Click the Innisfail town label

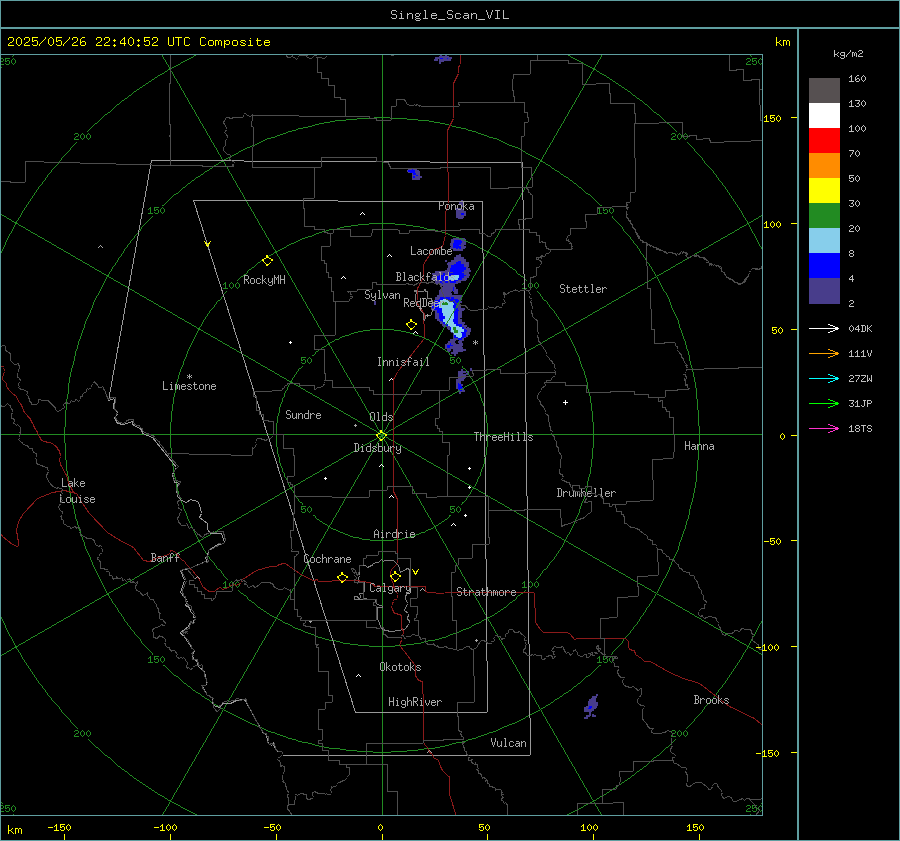click(403, 362)
